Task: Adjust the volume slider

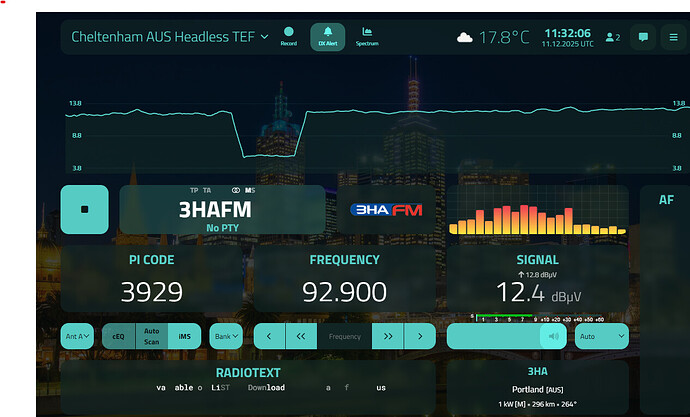Action: pyautogui.click(x=506, y=337)
